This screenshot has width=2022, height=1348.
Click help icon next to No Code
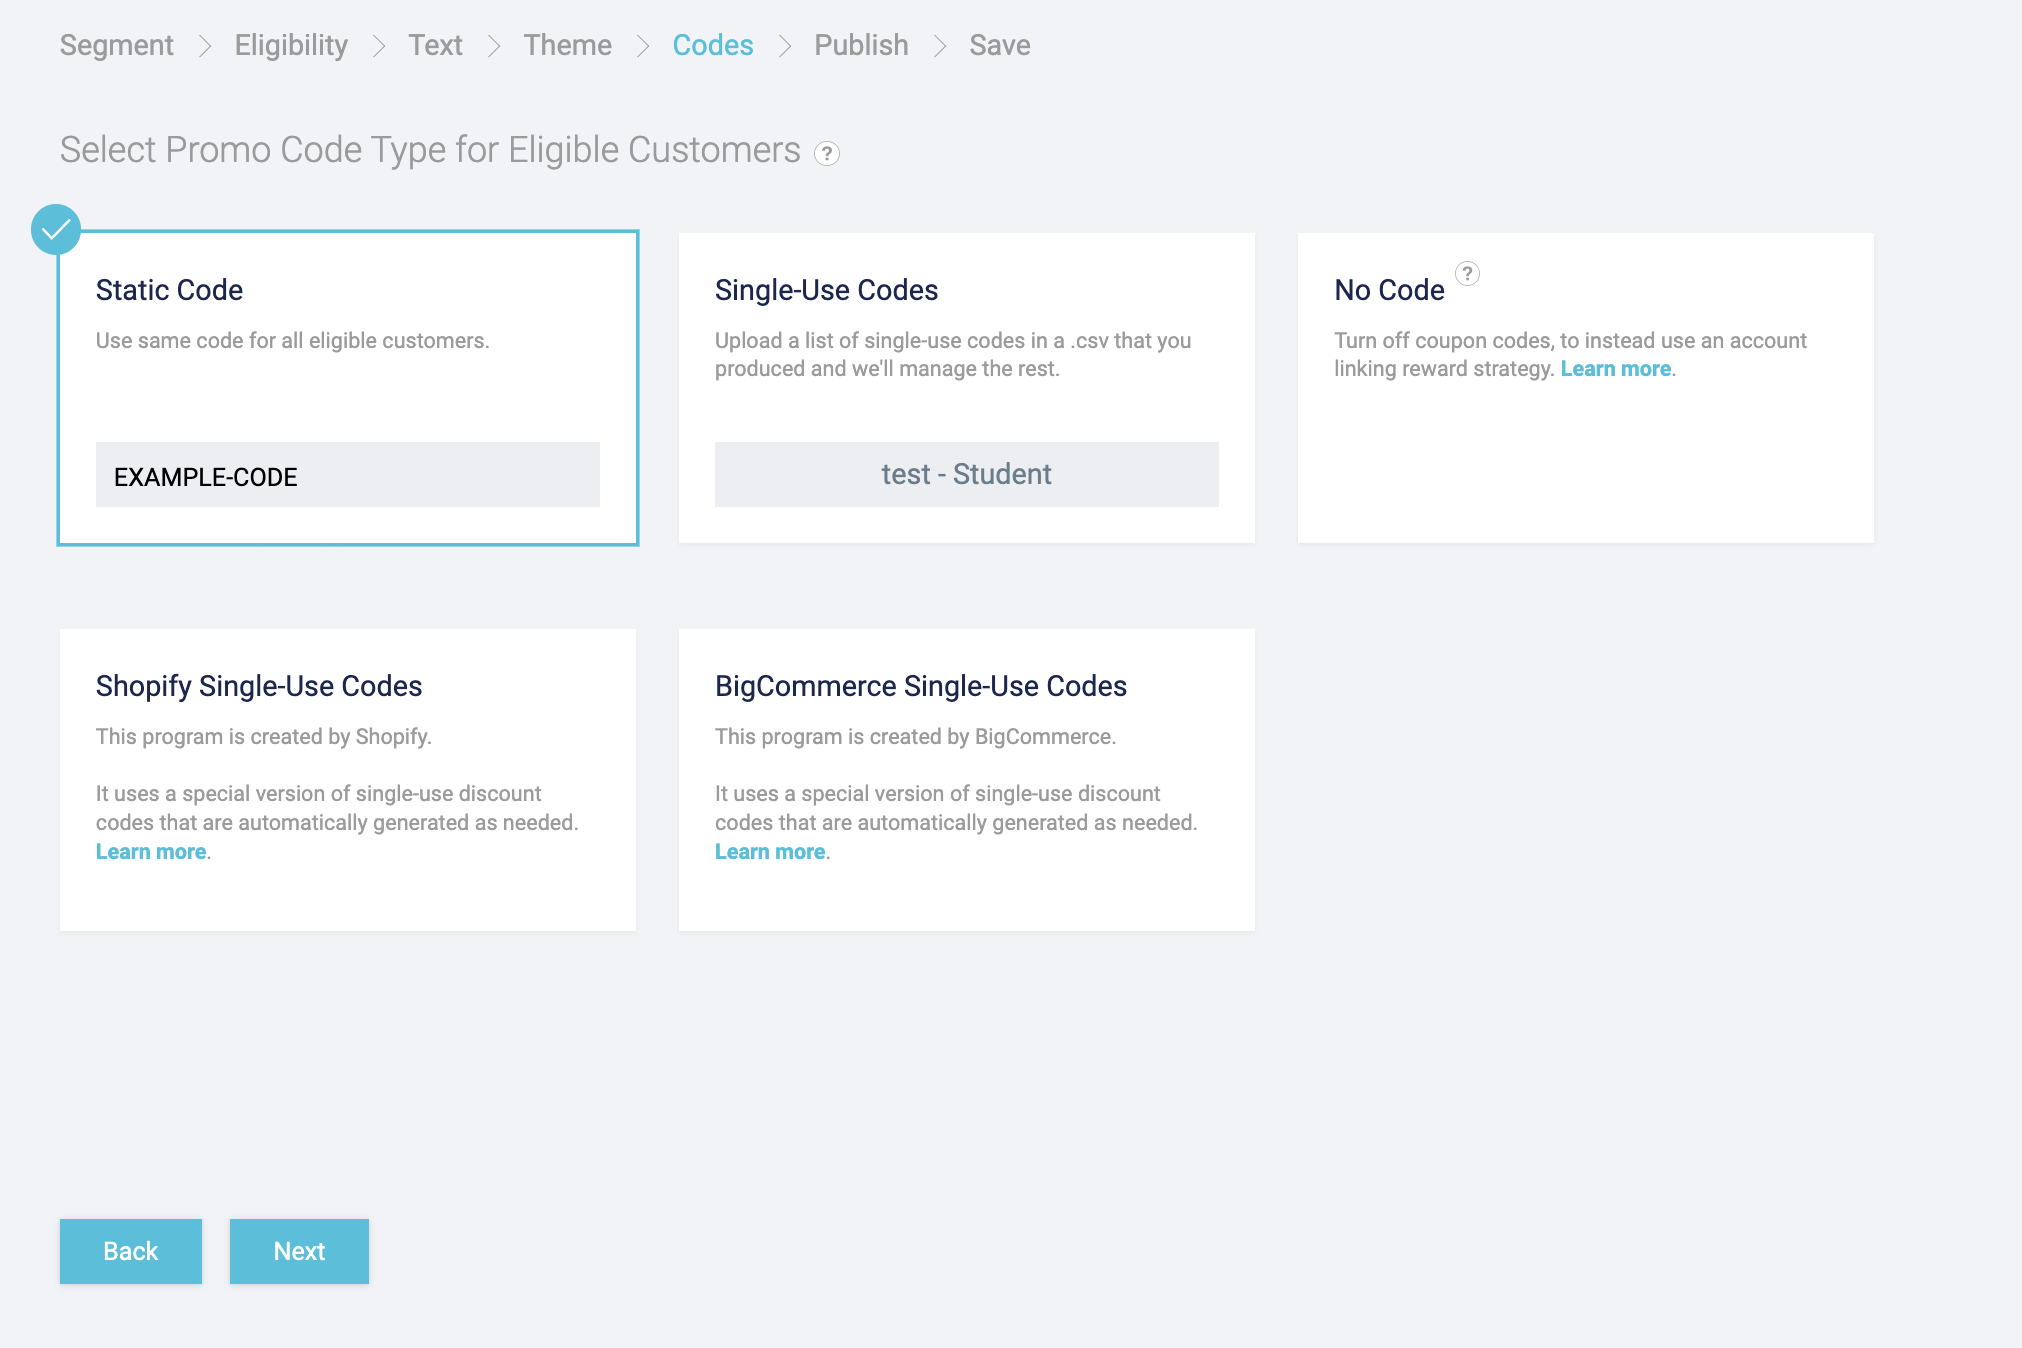1467,273
